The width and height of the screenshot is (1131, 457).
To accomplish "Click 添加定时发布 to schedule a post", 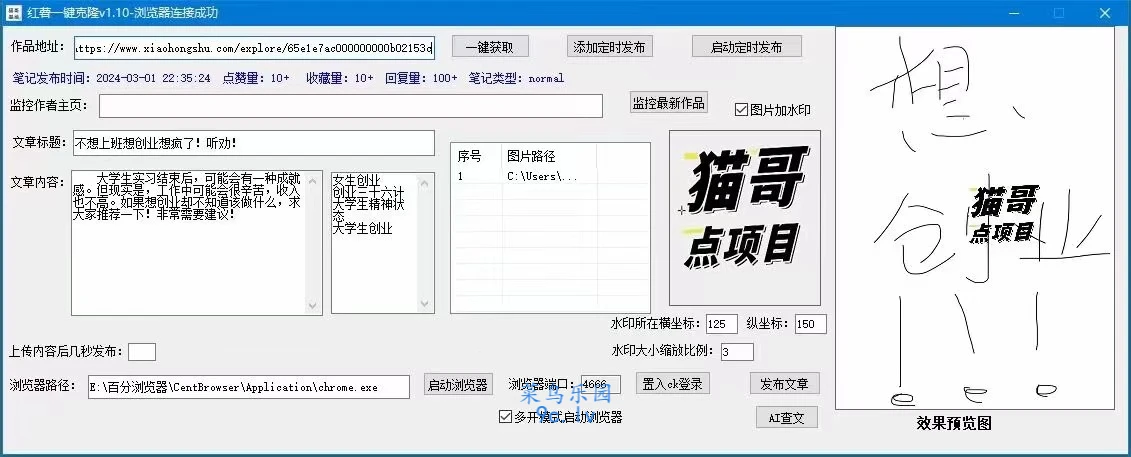I will [x=608, y=47].
